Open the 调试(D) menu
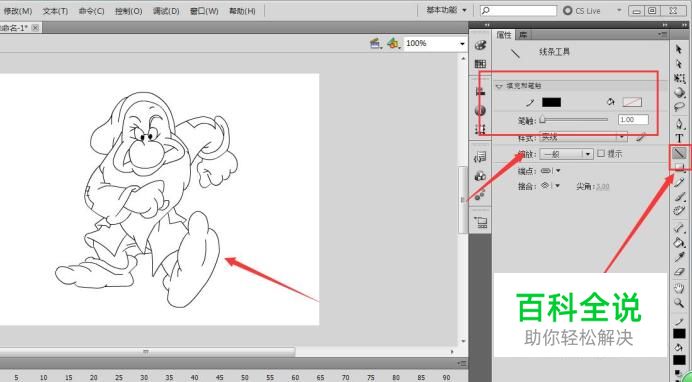The image size is (692, 382). (166, 11)
